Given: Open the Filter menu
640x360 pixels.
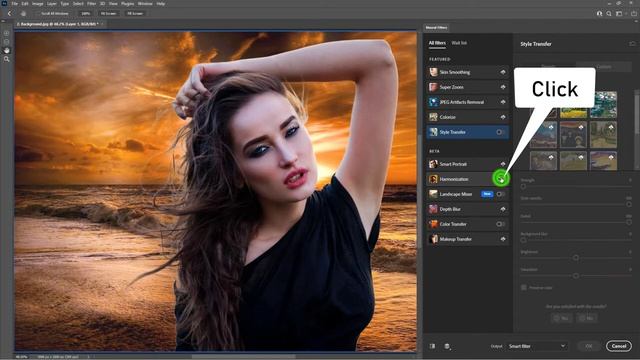Looking at the screenshot, I should (x=91, y=4).
